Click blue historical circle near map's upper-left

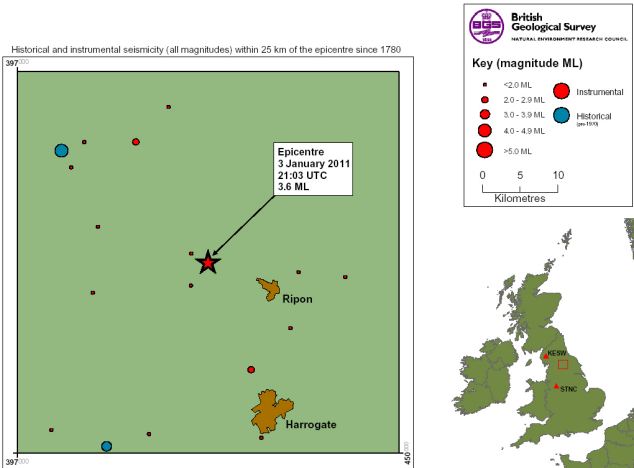pos(61,150)
